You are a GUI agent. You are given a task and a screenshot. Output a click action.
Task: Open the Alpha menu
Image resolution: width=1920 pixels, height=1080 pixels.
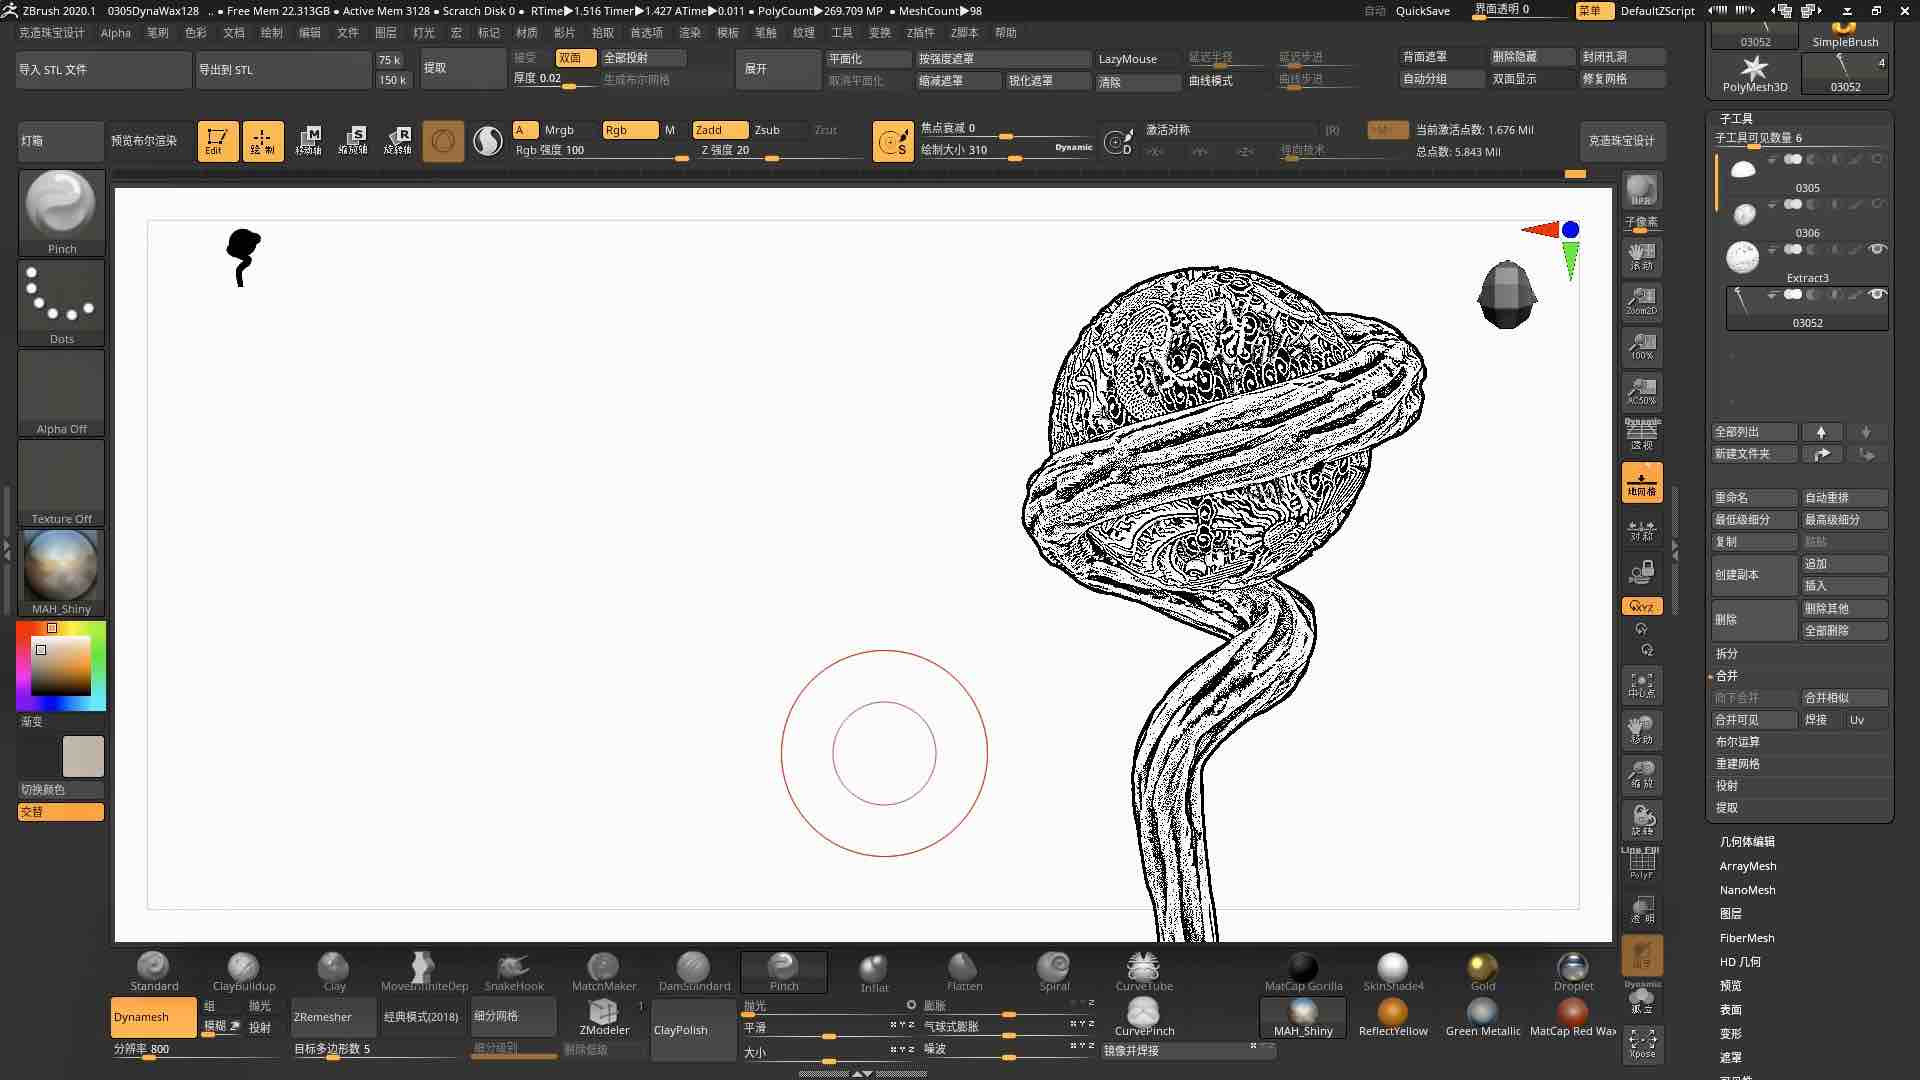(115, 32)
